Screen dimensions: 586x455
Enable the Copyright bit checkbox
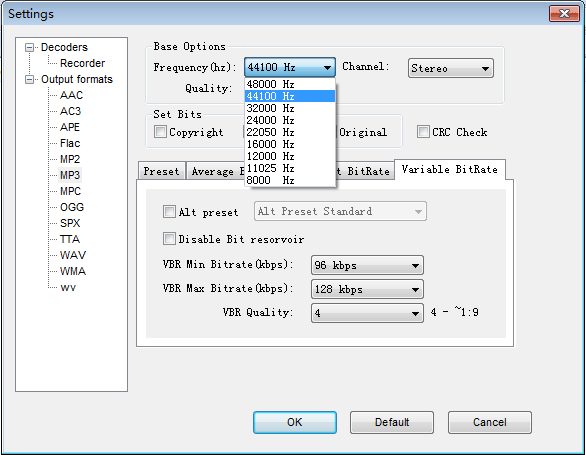(x=160, y=132)
